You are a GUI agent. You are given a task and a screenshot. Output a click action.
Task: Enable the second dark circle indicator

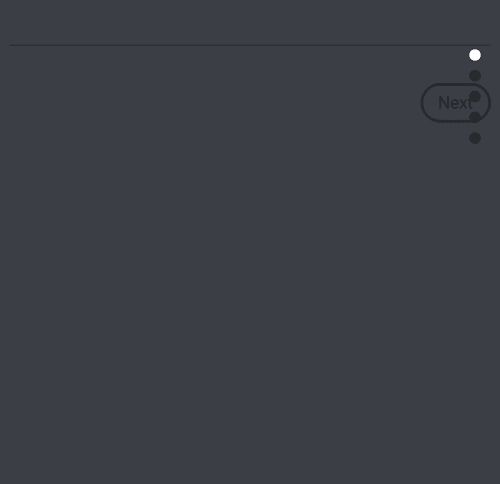[x=475, y=97]
